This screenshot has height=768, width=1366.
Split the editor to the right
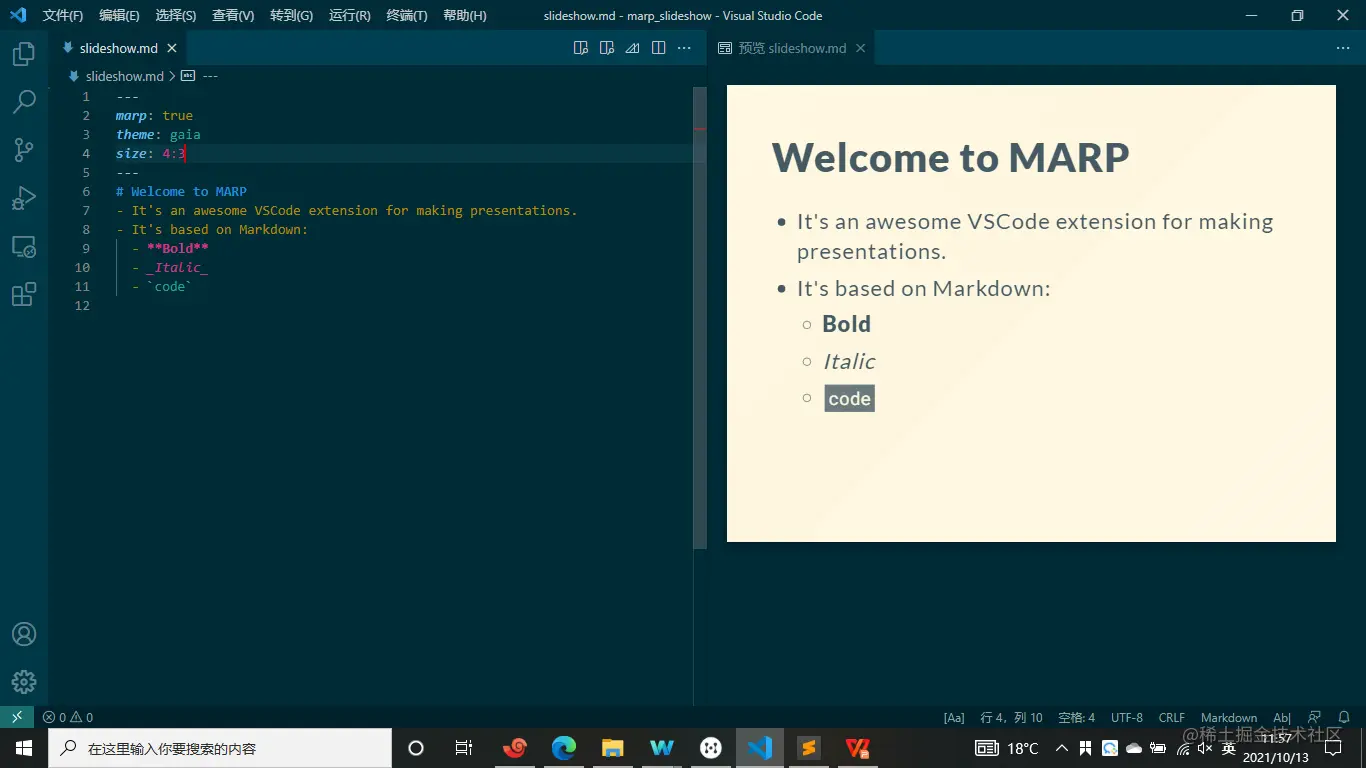pos(659,48)
